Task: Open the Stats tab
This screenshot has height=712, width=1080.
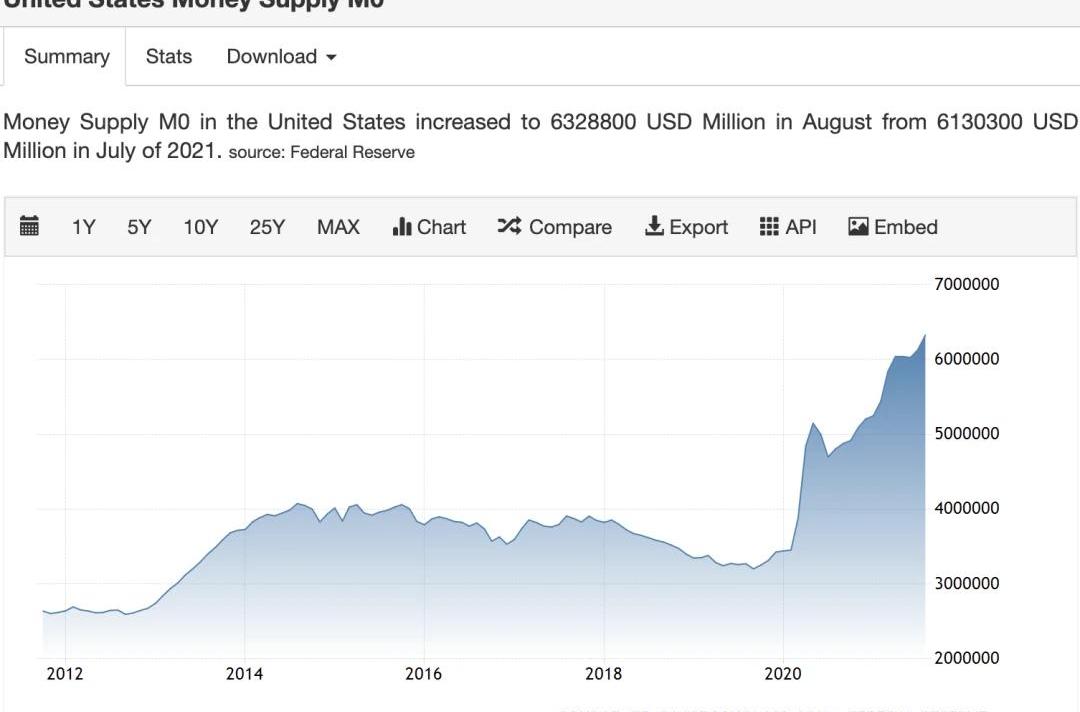Action: (168, 57)
